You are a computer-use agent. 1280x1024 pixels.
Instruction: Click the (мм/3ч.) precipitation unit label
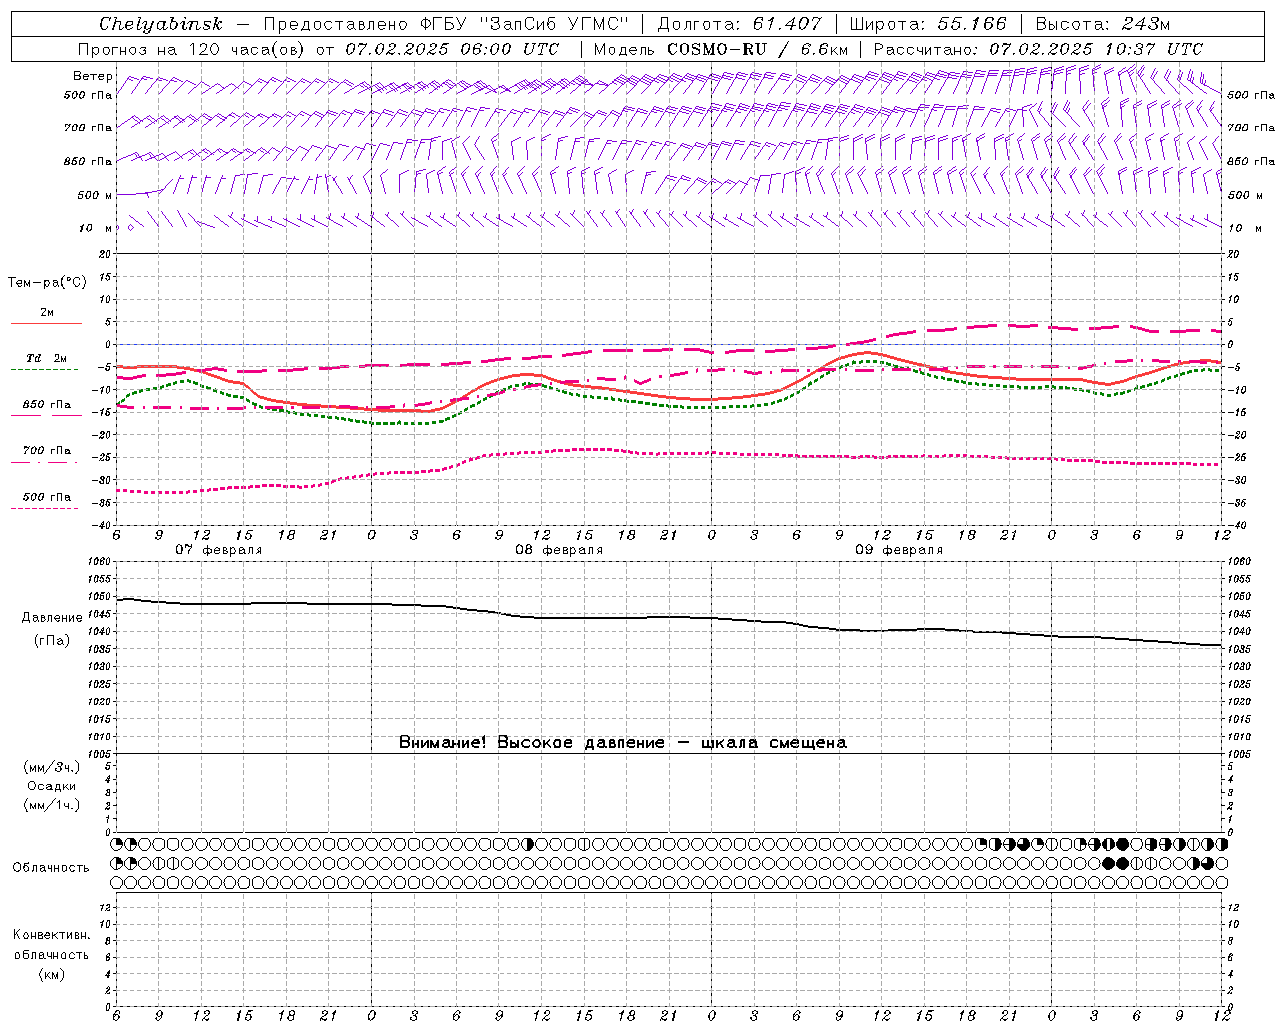(52, 767)
